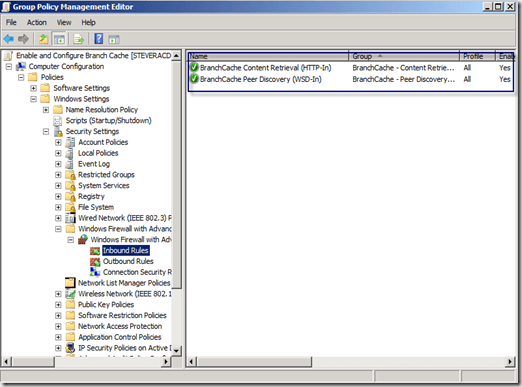This screenshot has width=522, height=387.
Task: Click the Export List toolbar icon
Action: (79, 39)
